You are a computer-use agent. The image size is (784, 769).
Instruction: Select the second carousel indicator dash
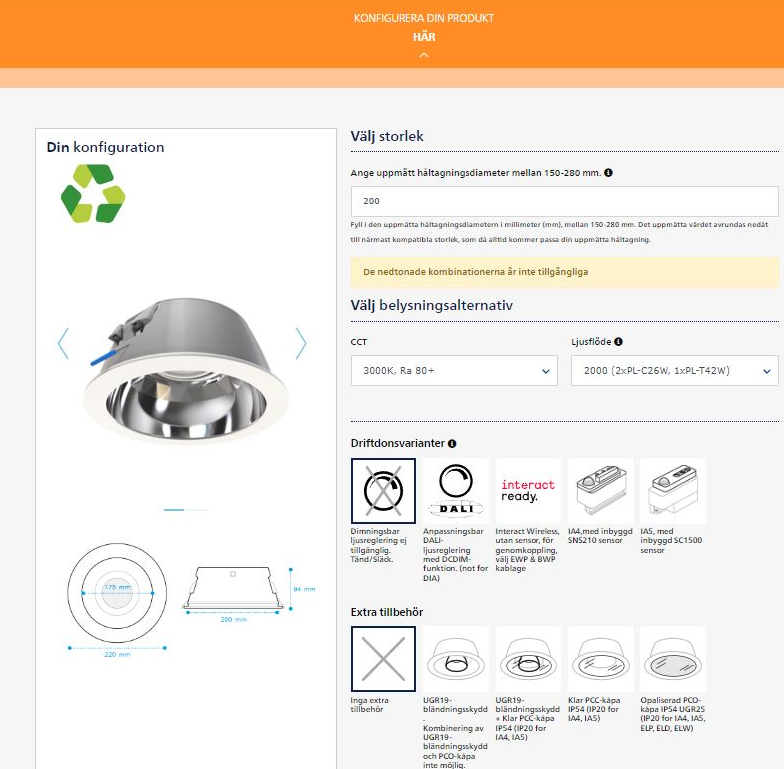coord(196,510)
